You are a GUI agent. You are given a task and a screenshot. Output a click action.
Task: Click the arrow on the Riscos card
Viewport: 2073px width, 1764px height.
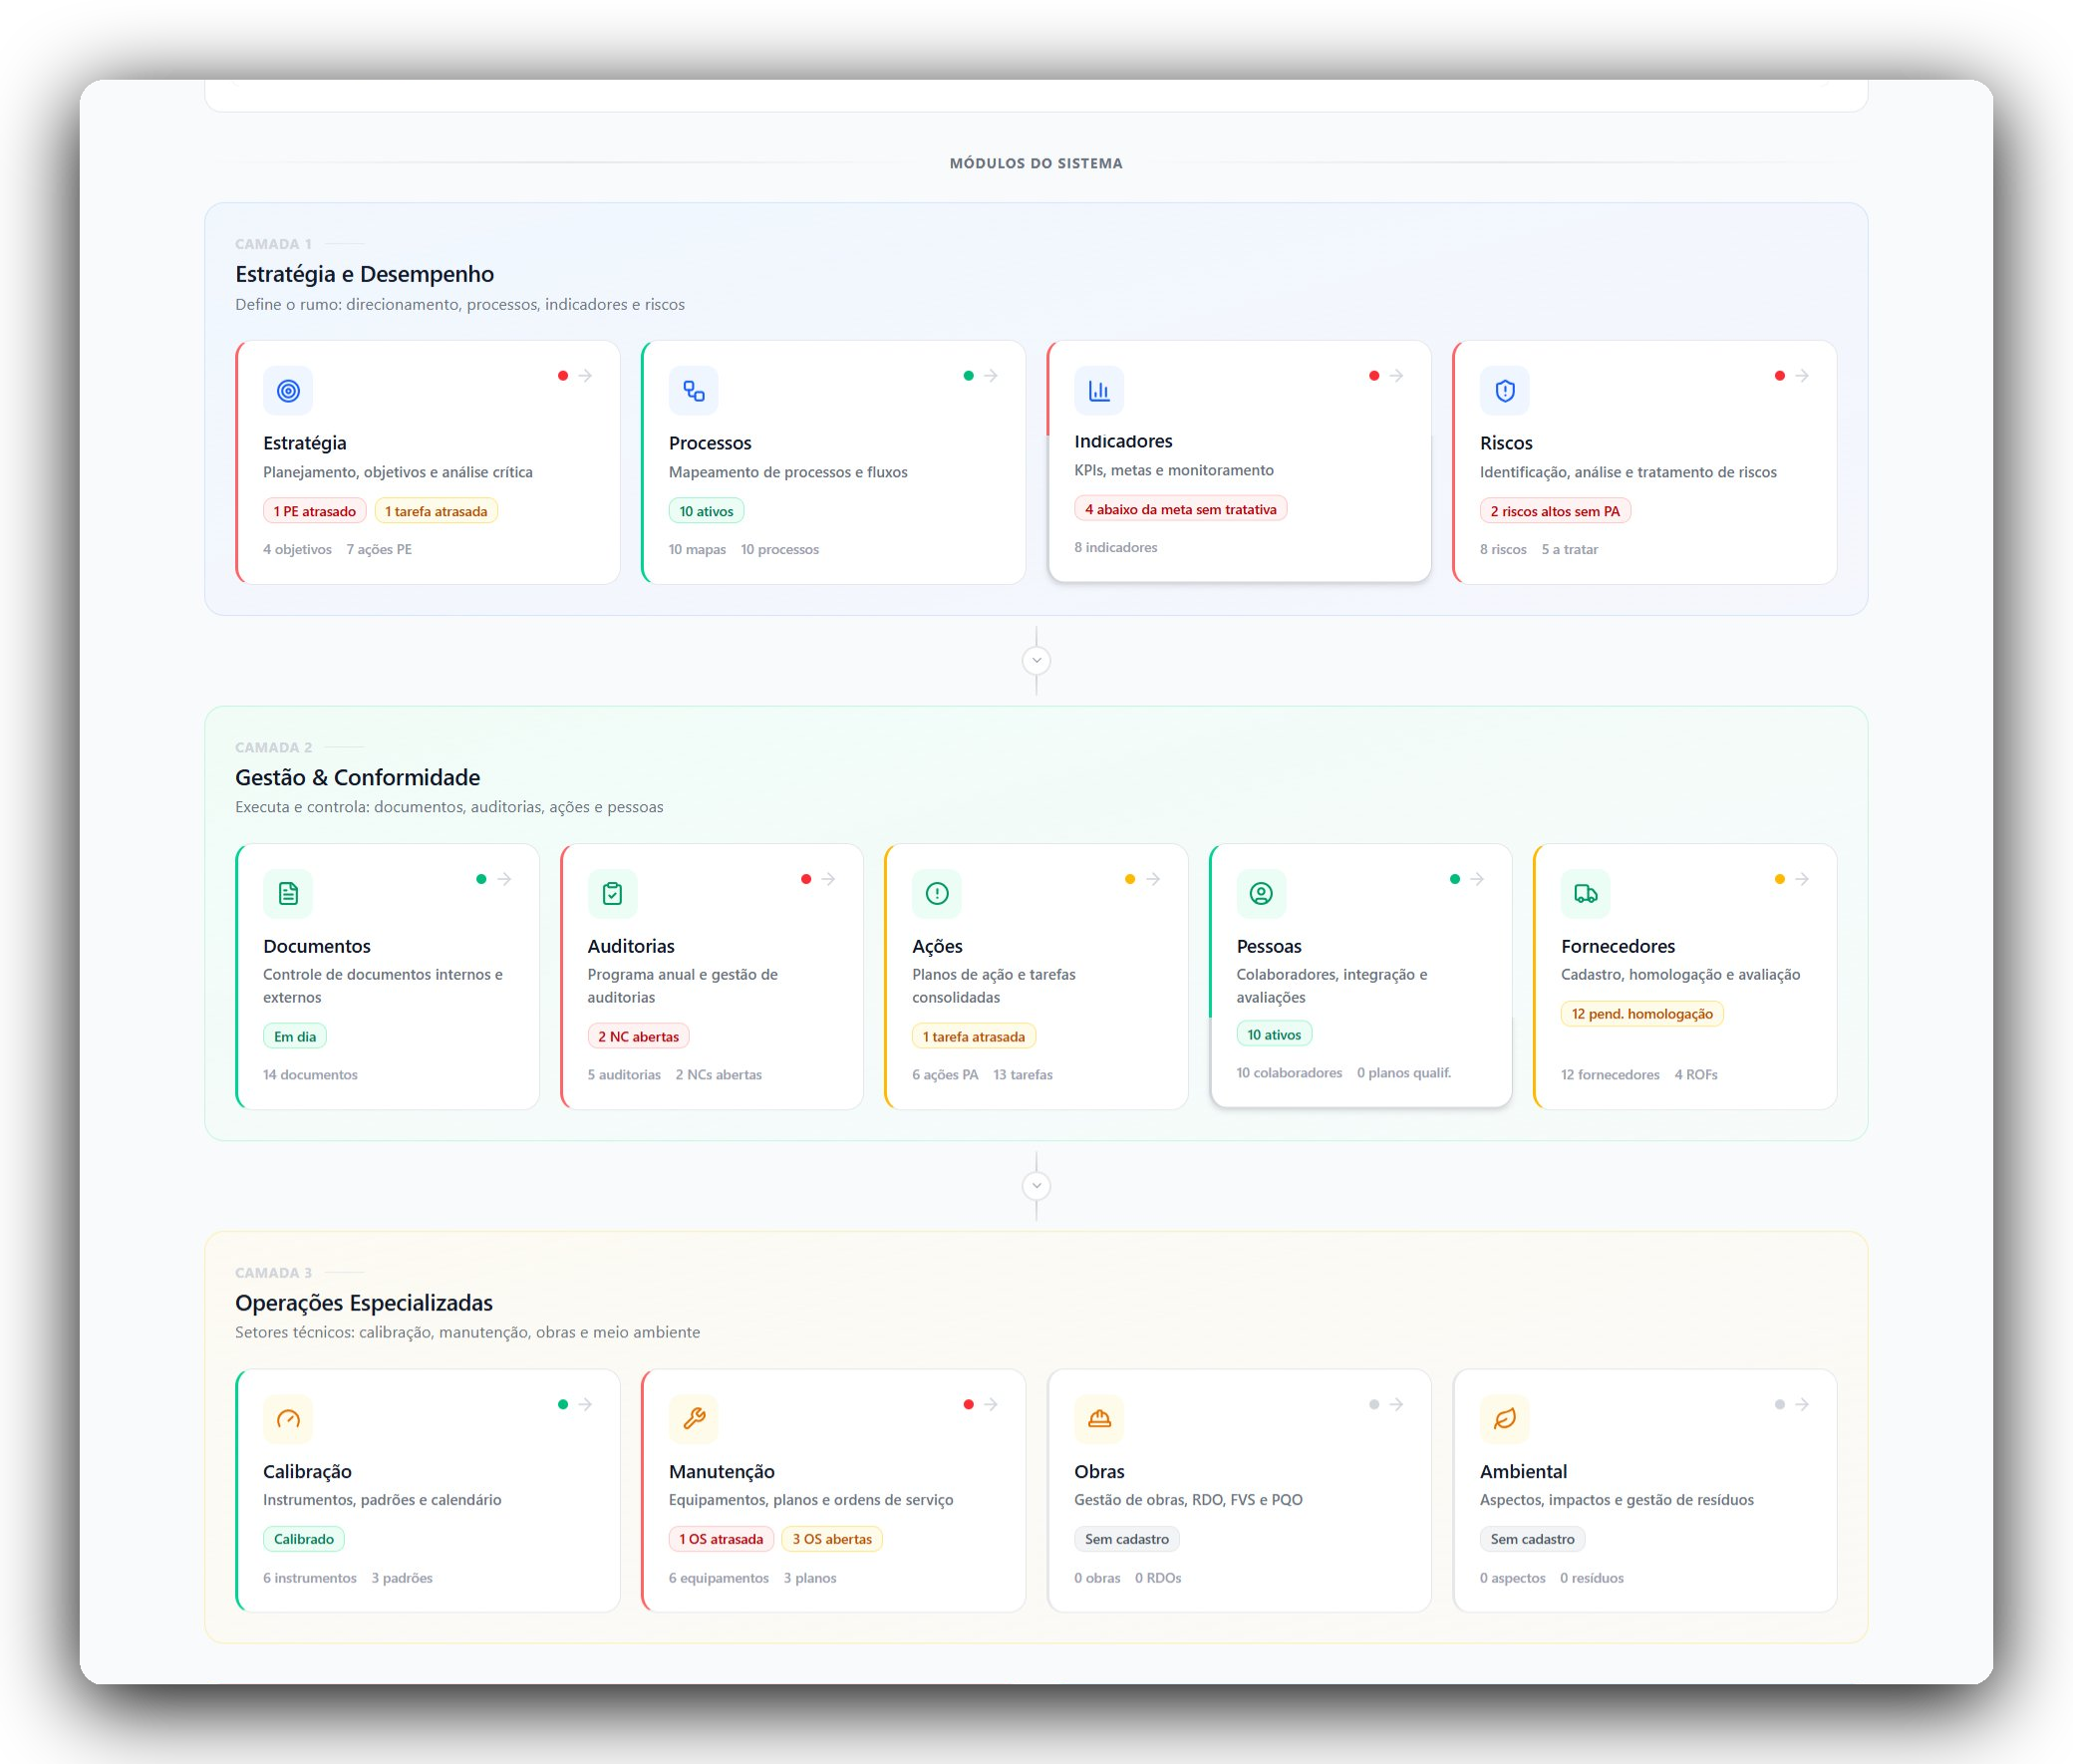coord(1802,376)
